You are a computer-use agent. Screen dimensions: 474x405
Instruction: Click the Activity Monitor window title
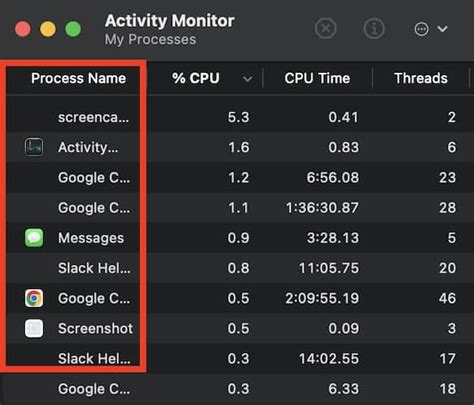click(170, 21)
